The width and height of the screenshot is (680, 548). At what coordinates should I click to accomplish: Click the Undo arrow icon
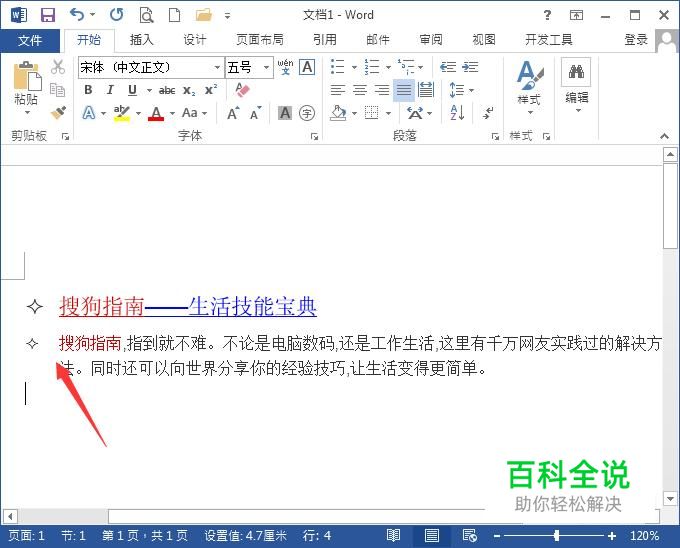77,15
